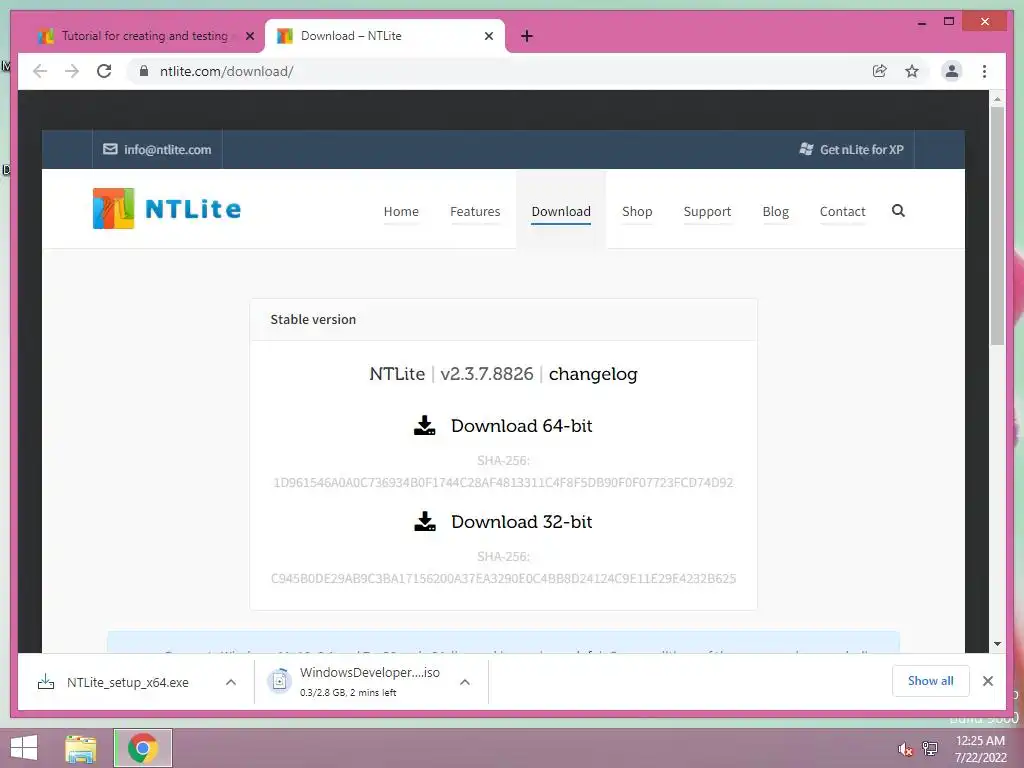Click the site search magnifier icon
1024x768 pixels.
coord(899,210)
